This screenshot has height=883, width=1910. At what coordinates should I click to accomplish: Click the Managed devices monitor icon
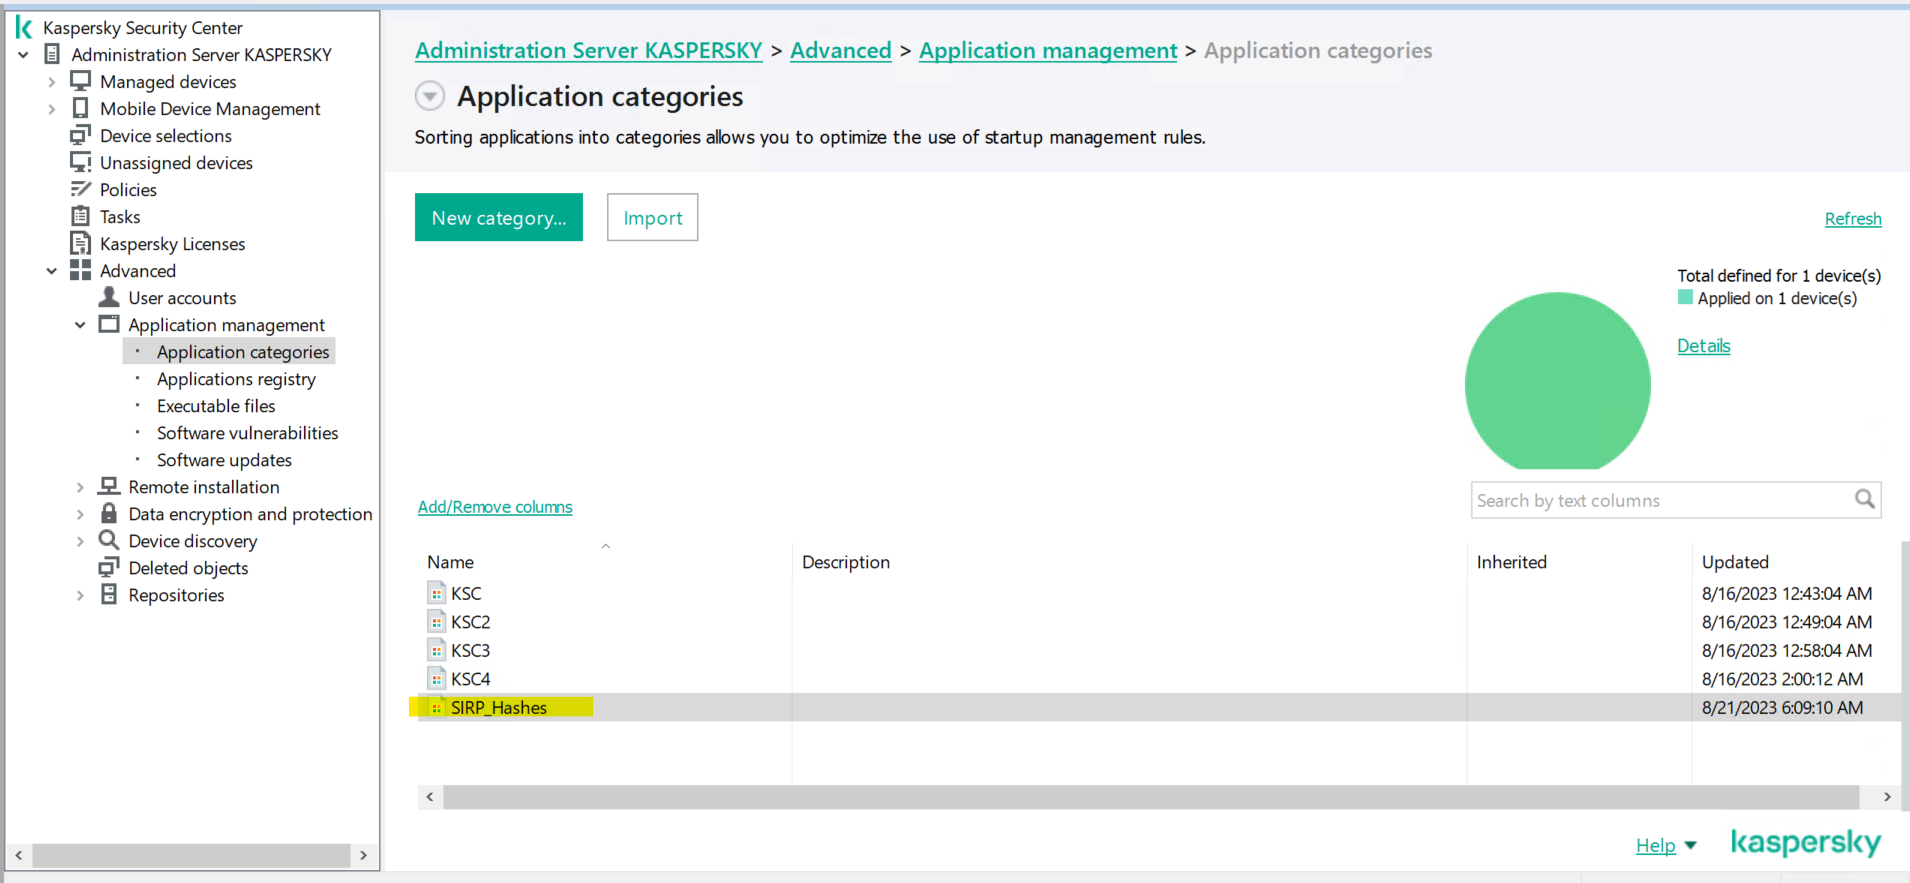(x=81, y=81)
